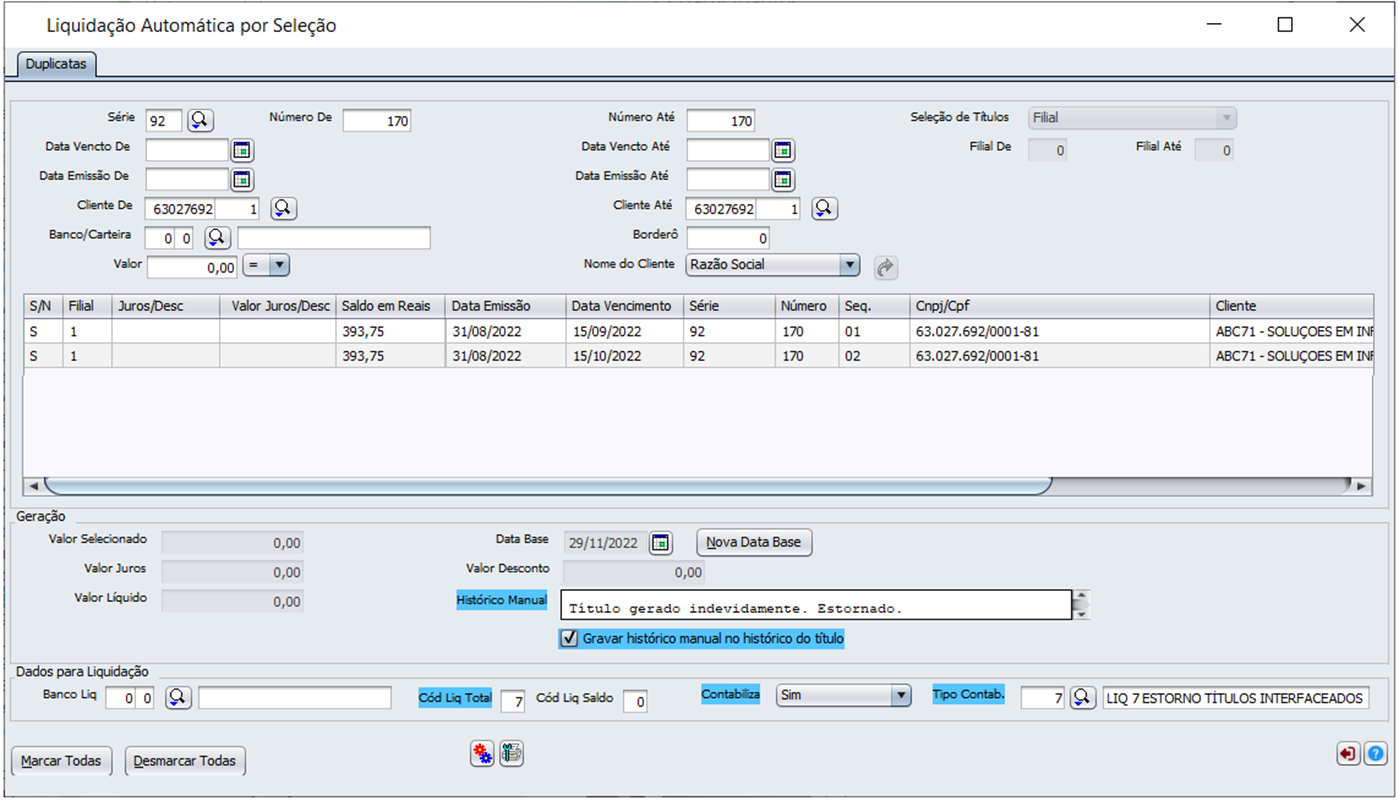Click Data Emissão Até date field
The width and height of the screenshot is (1399, 801).
coord(728,179)
